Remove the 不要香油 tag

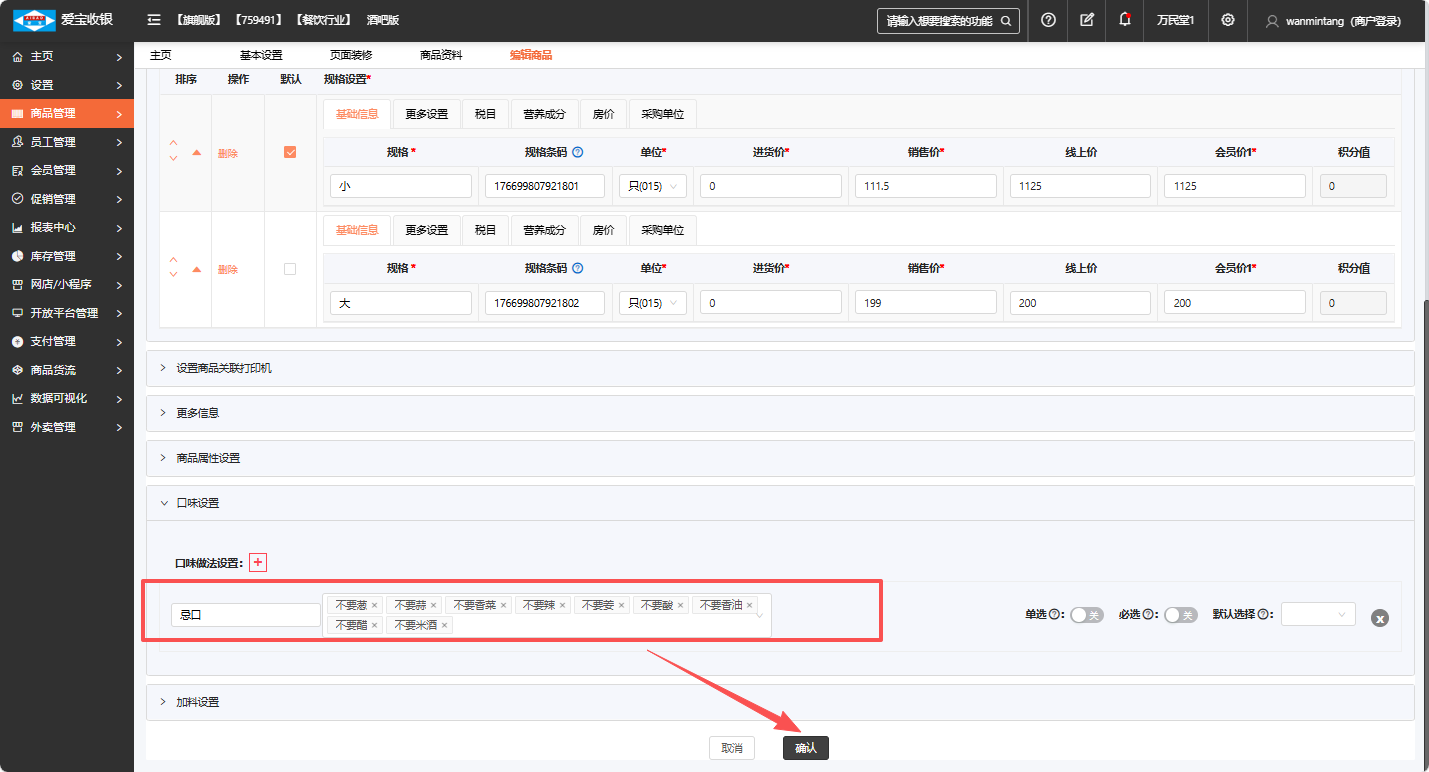click(x=749, y=605)
